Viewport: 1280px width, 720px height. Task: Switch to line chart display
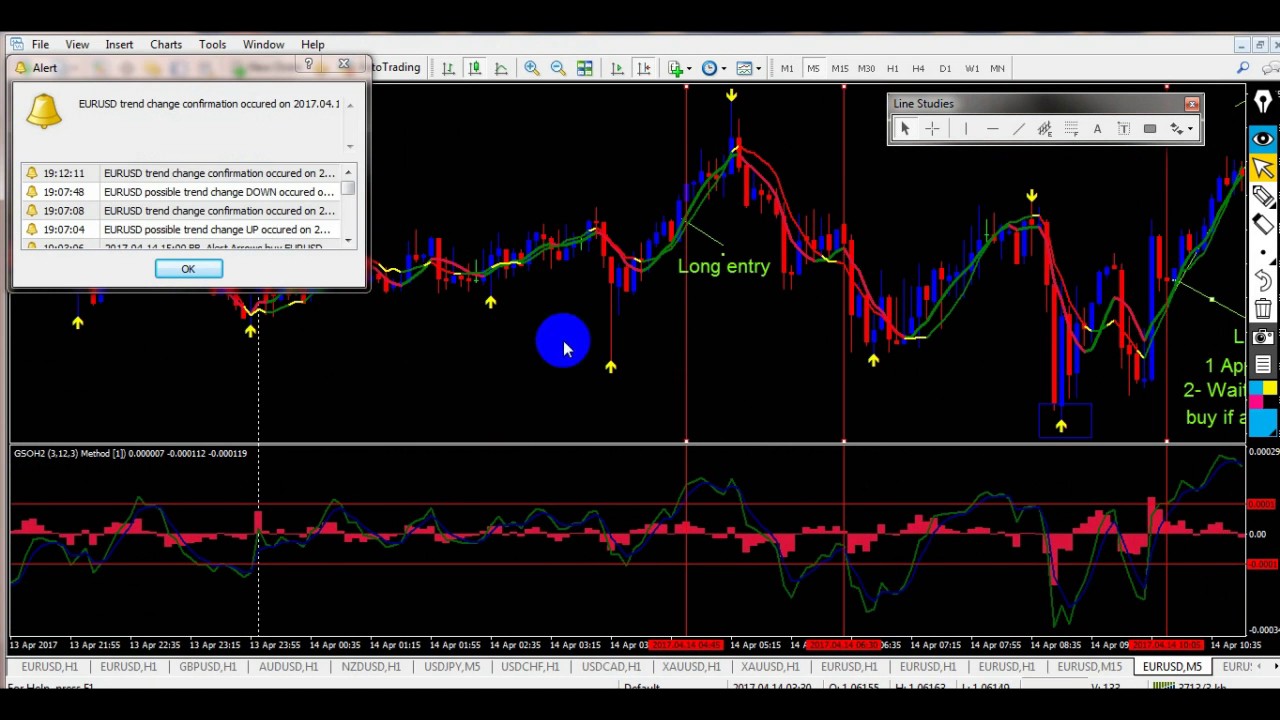pos(501,68)
